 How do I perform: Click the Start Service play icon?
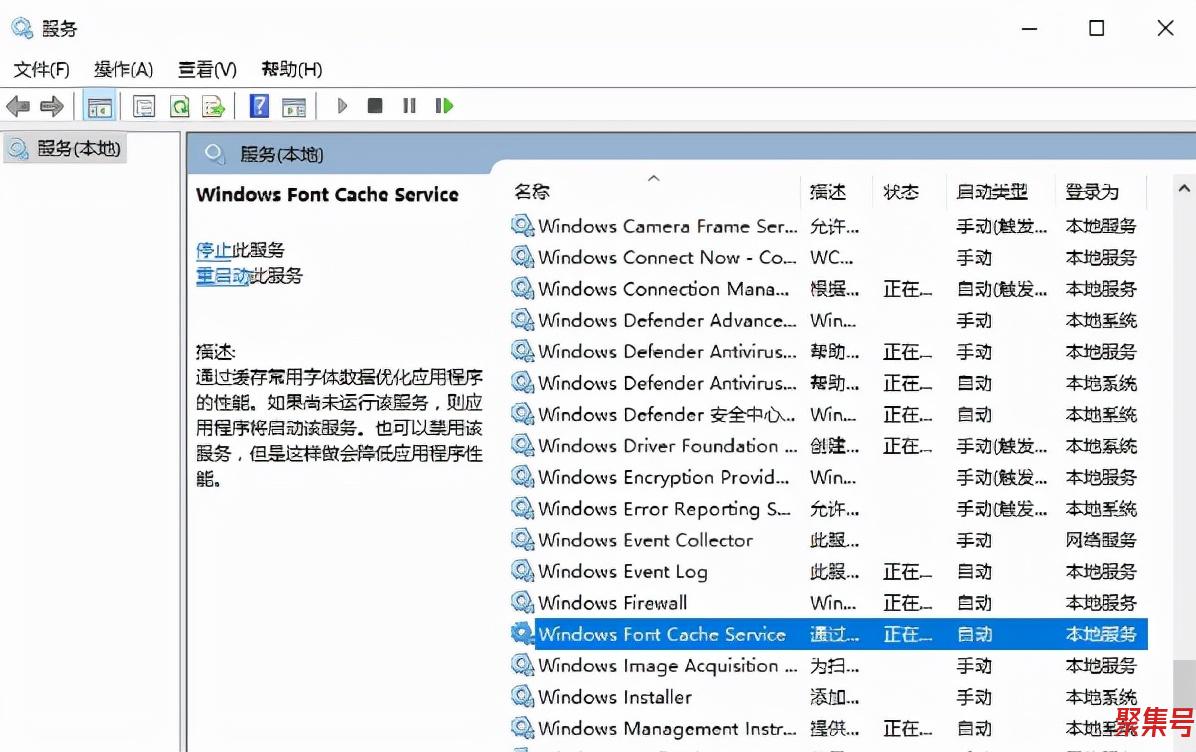pos(342,106)
